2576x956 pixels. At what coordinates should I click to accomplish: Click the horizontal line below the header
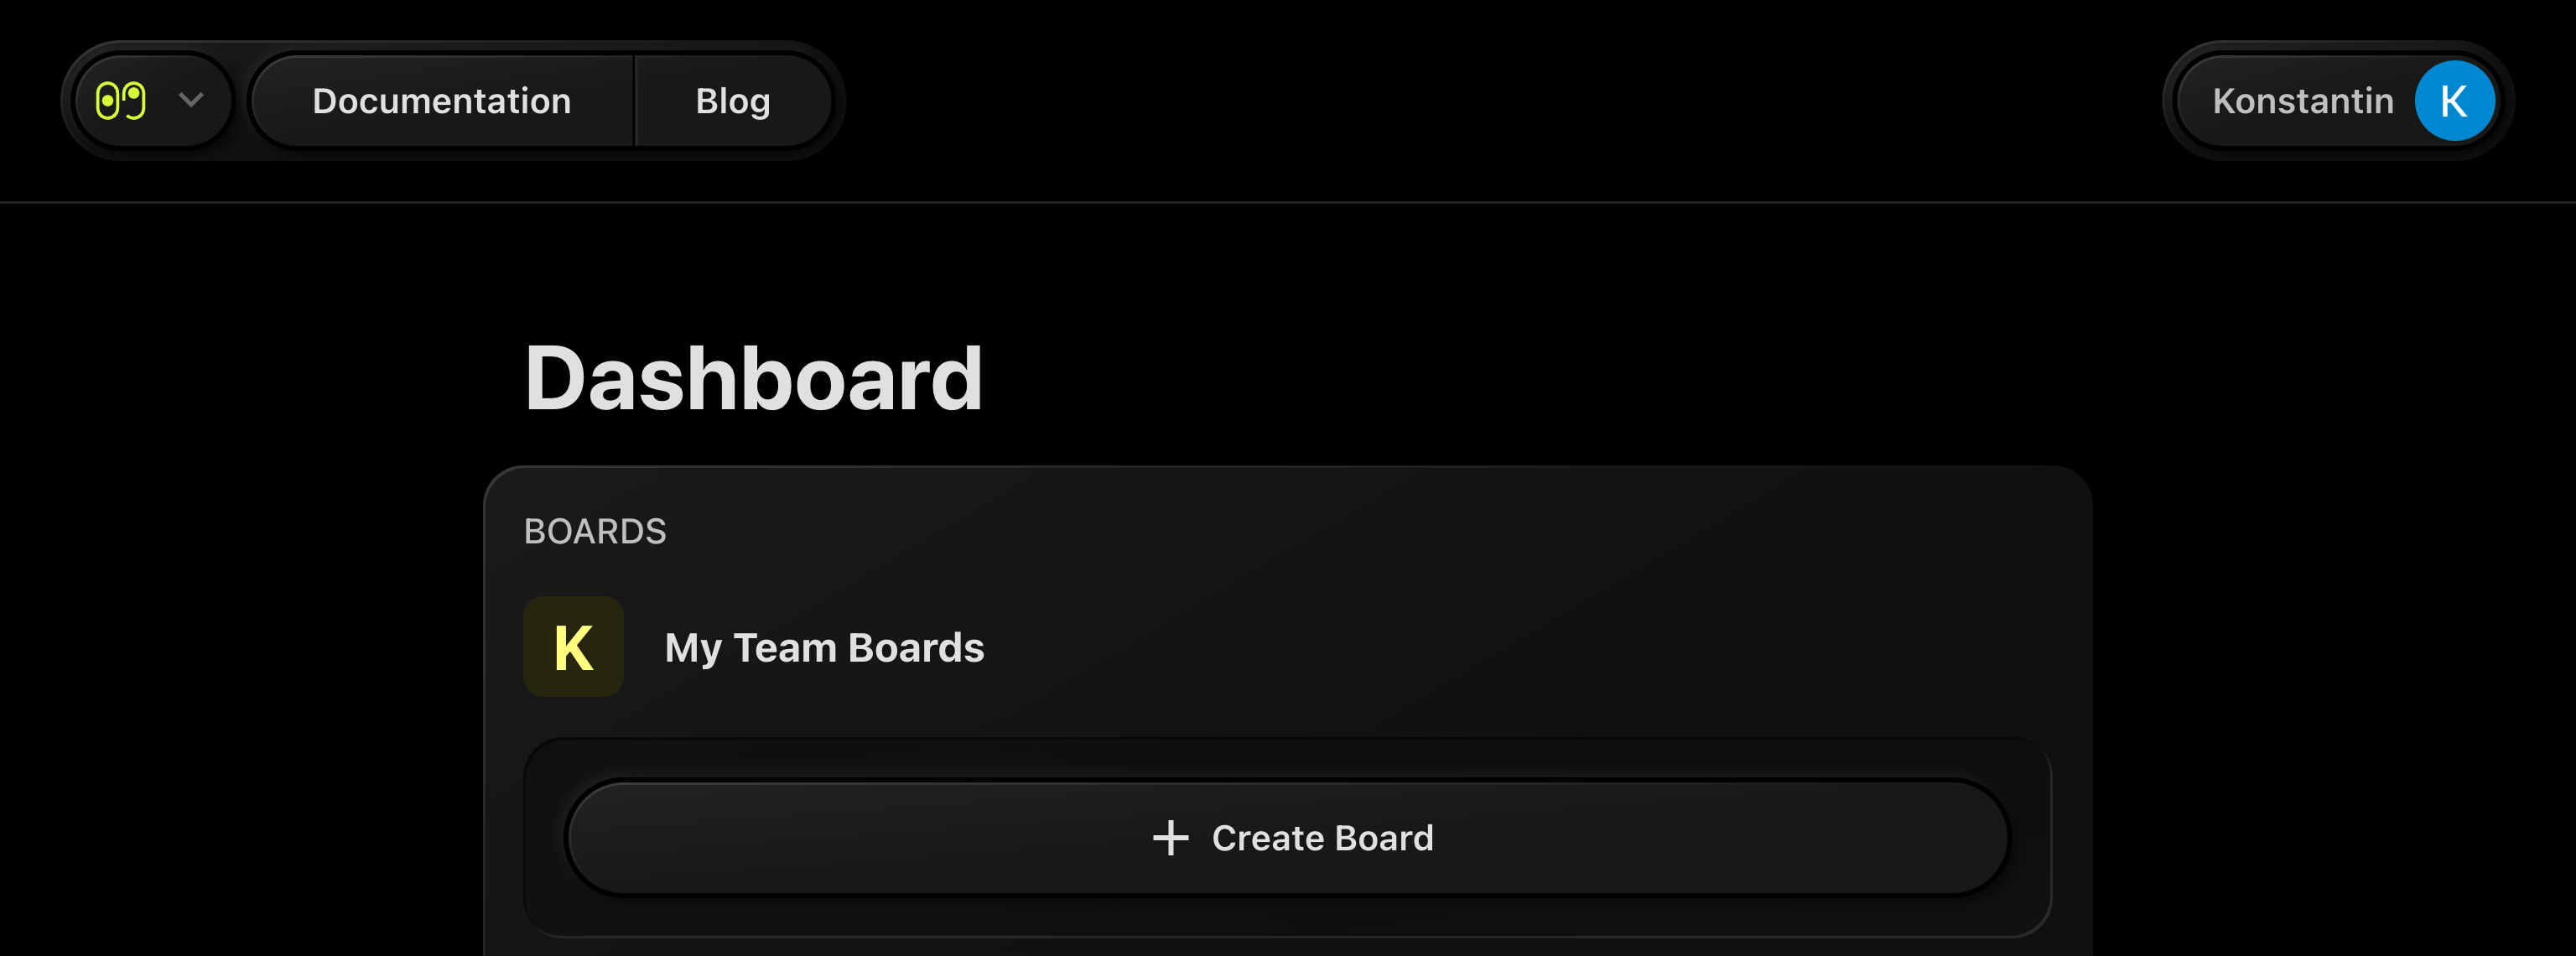1288,202
